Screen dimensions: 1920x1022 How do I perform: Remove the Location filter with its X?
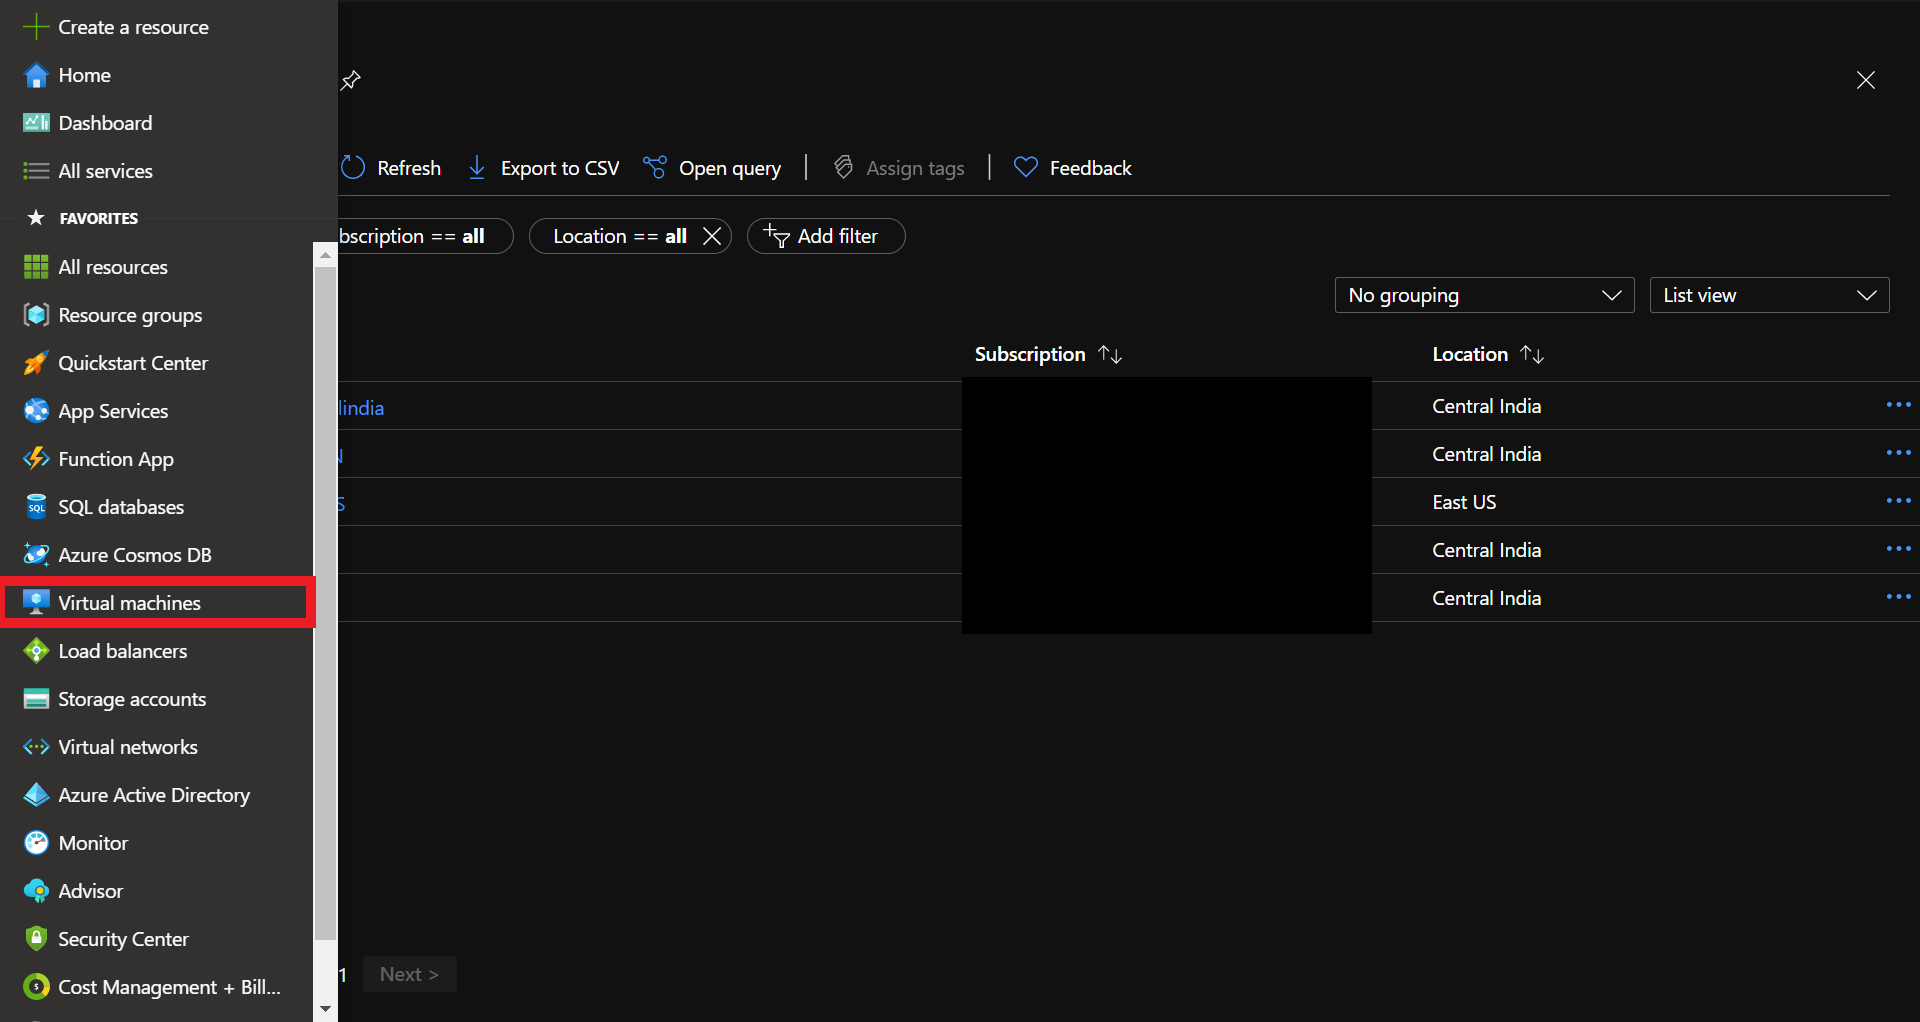(712, 236)
